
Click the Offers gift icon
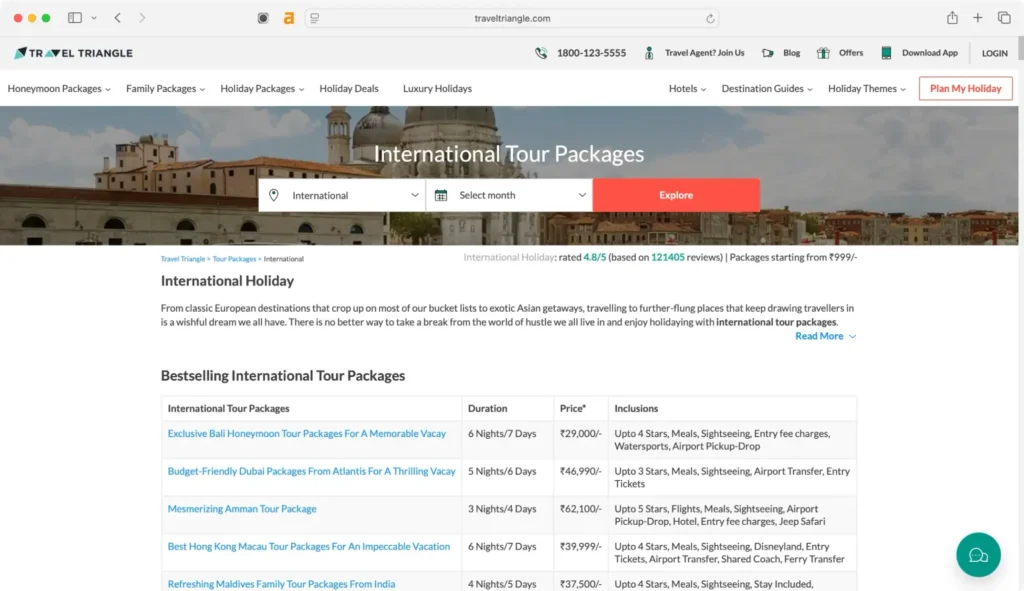tap(823, 53)
